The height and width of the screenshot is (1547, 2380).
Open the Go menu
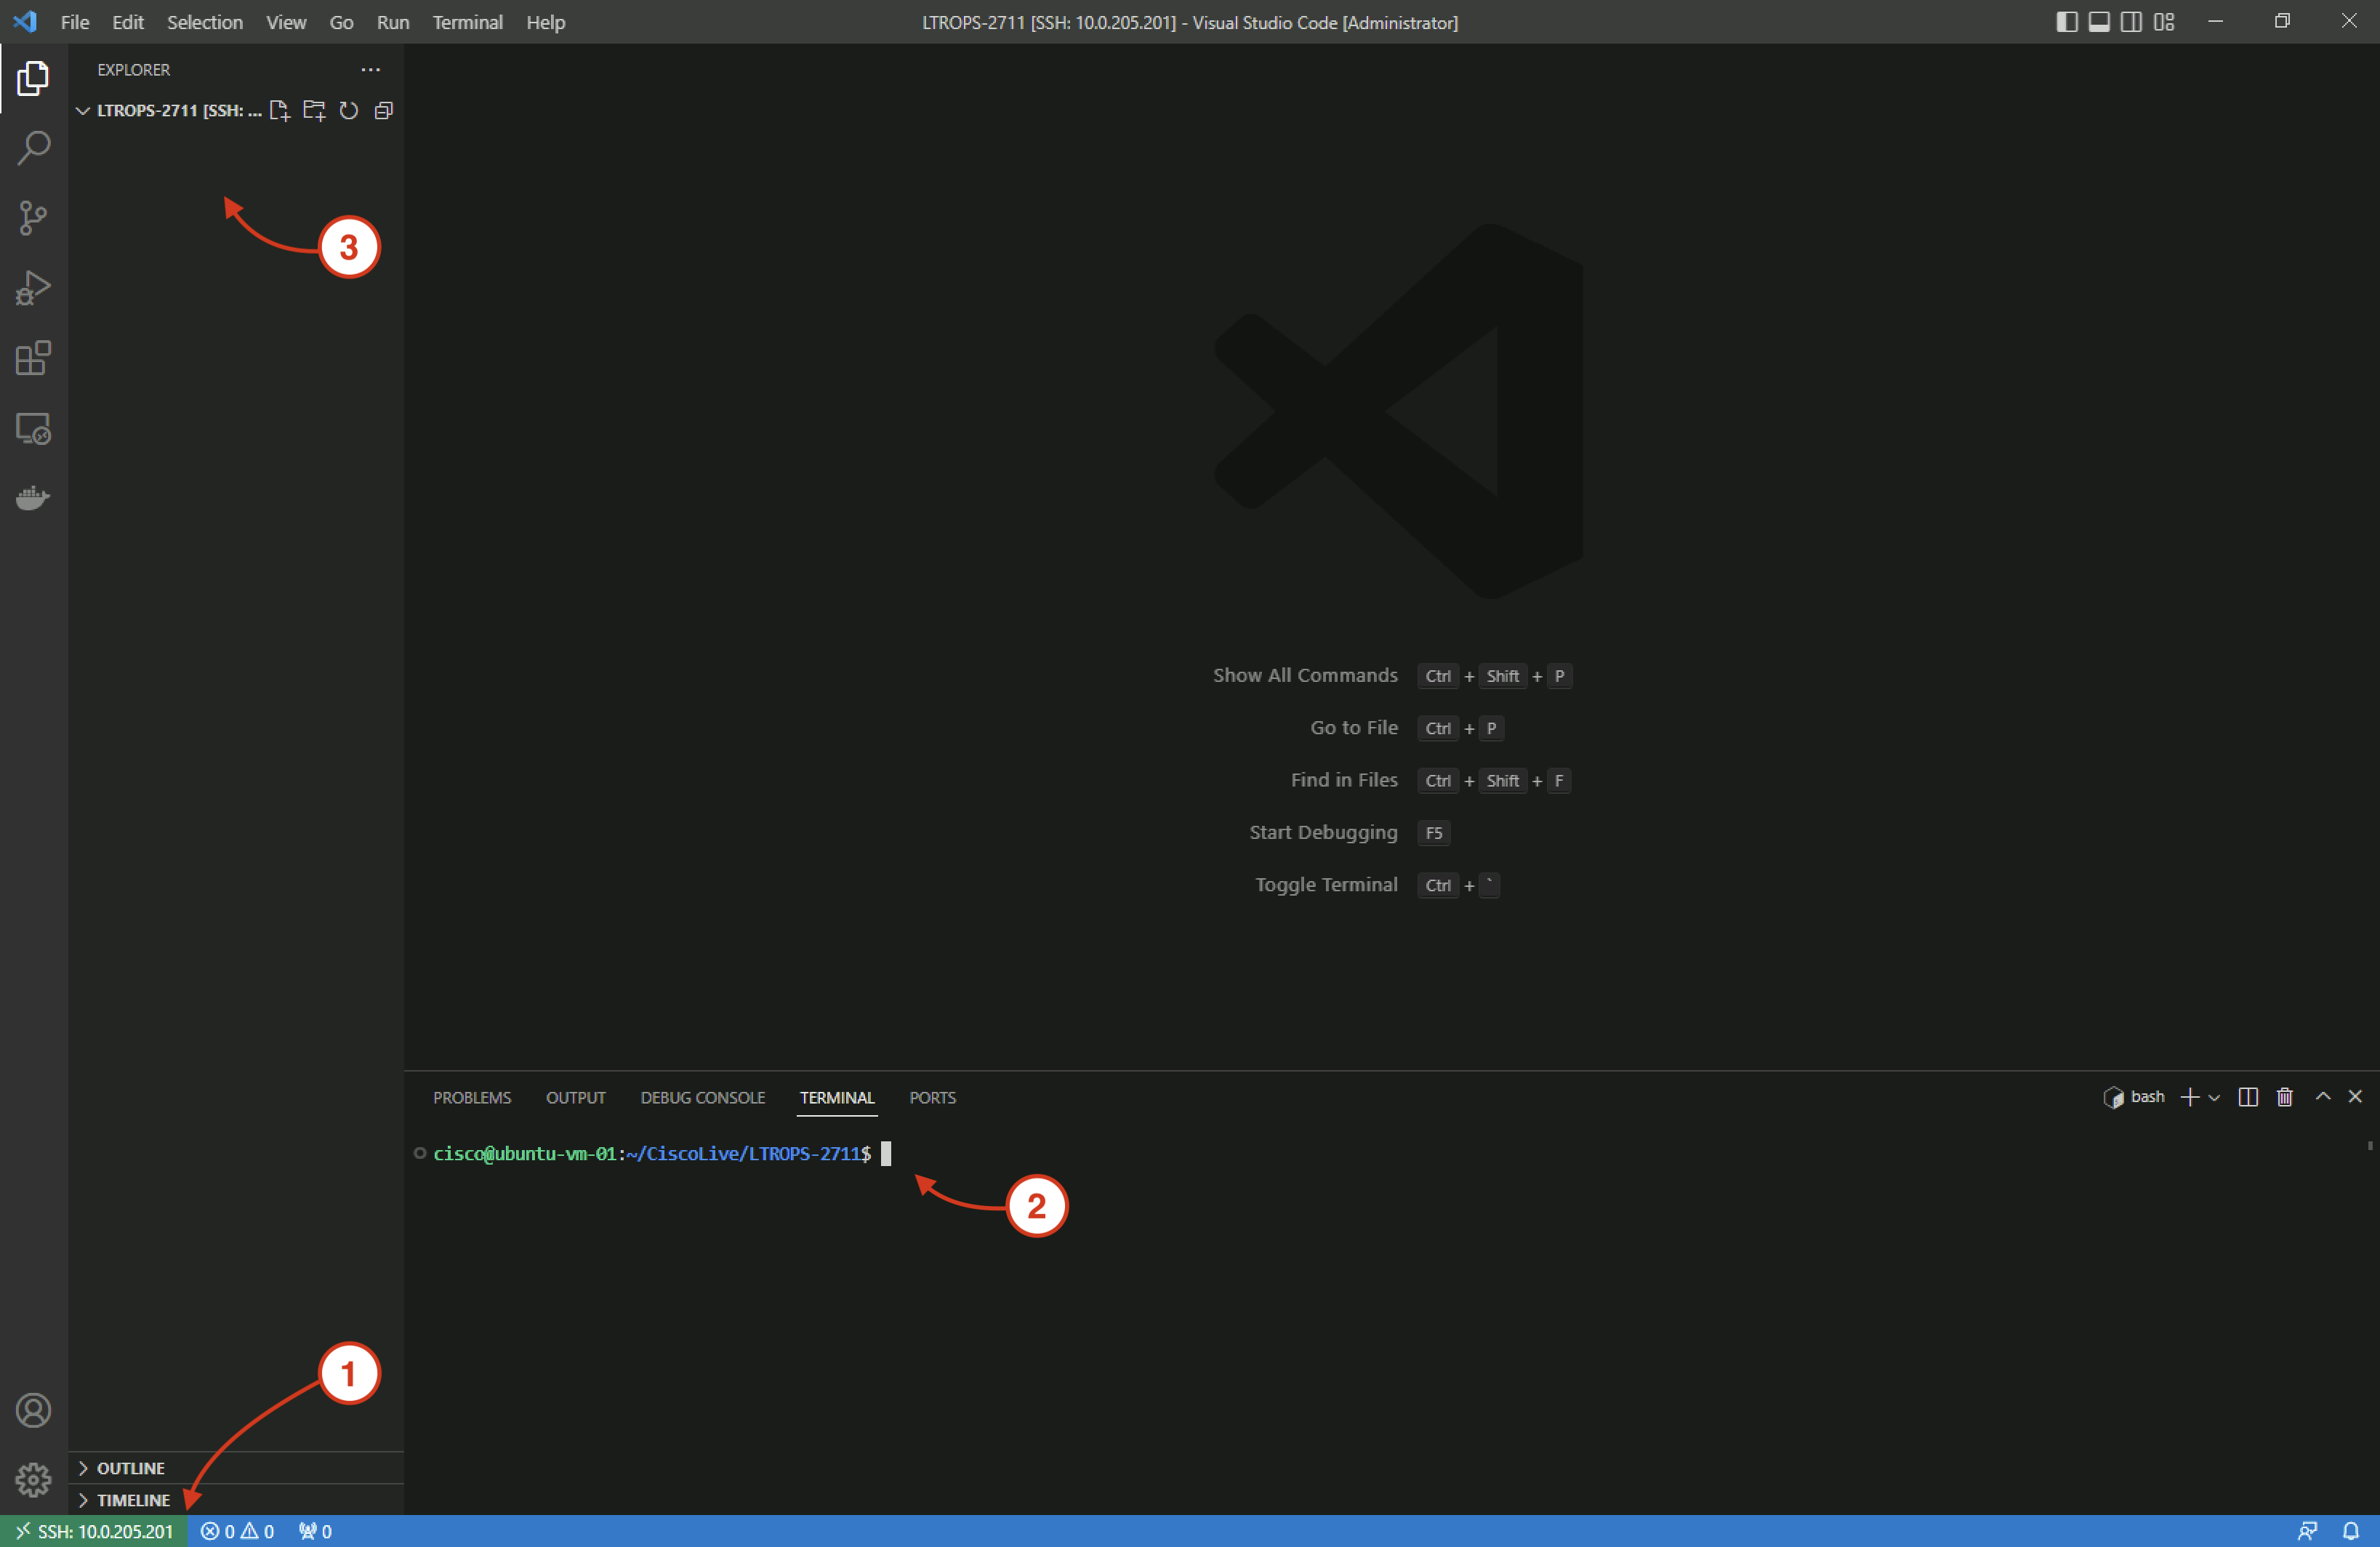click(x=341, y=22)
